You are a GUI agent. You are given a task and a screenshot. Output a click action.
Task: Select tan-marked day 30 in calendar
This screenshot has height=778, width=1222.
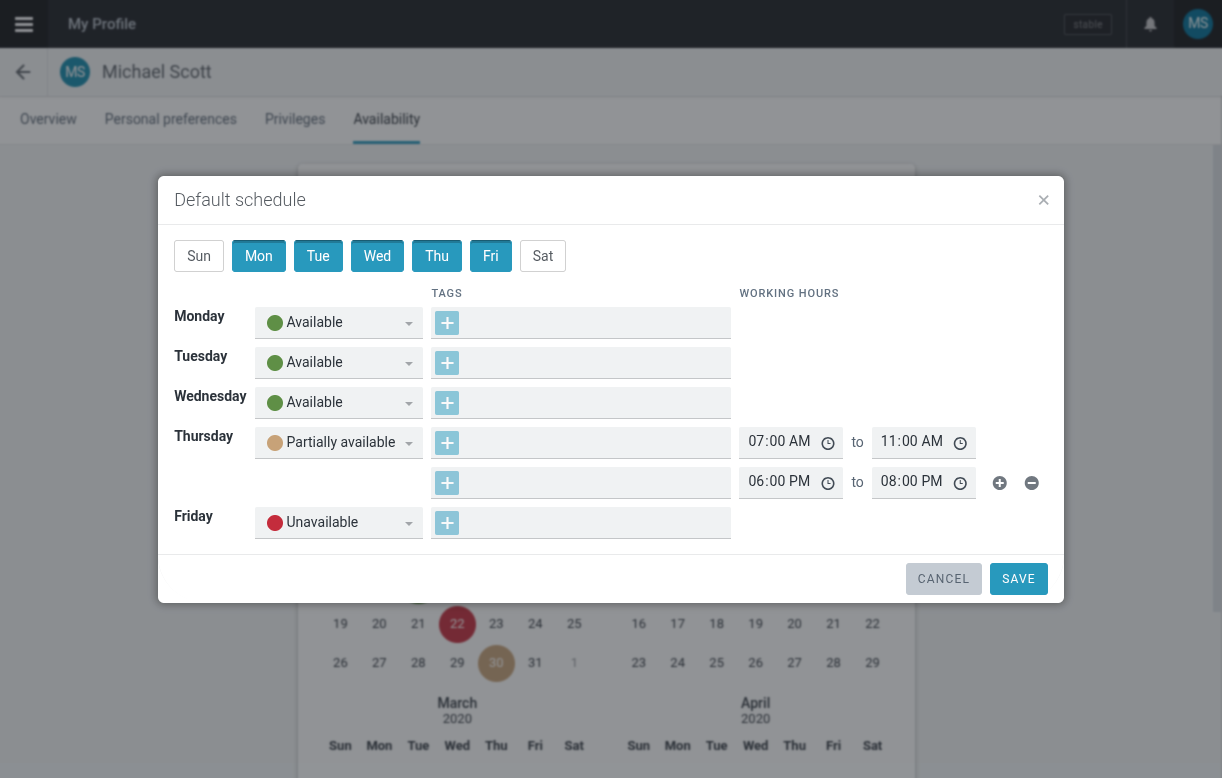tap(496, 663)
